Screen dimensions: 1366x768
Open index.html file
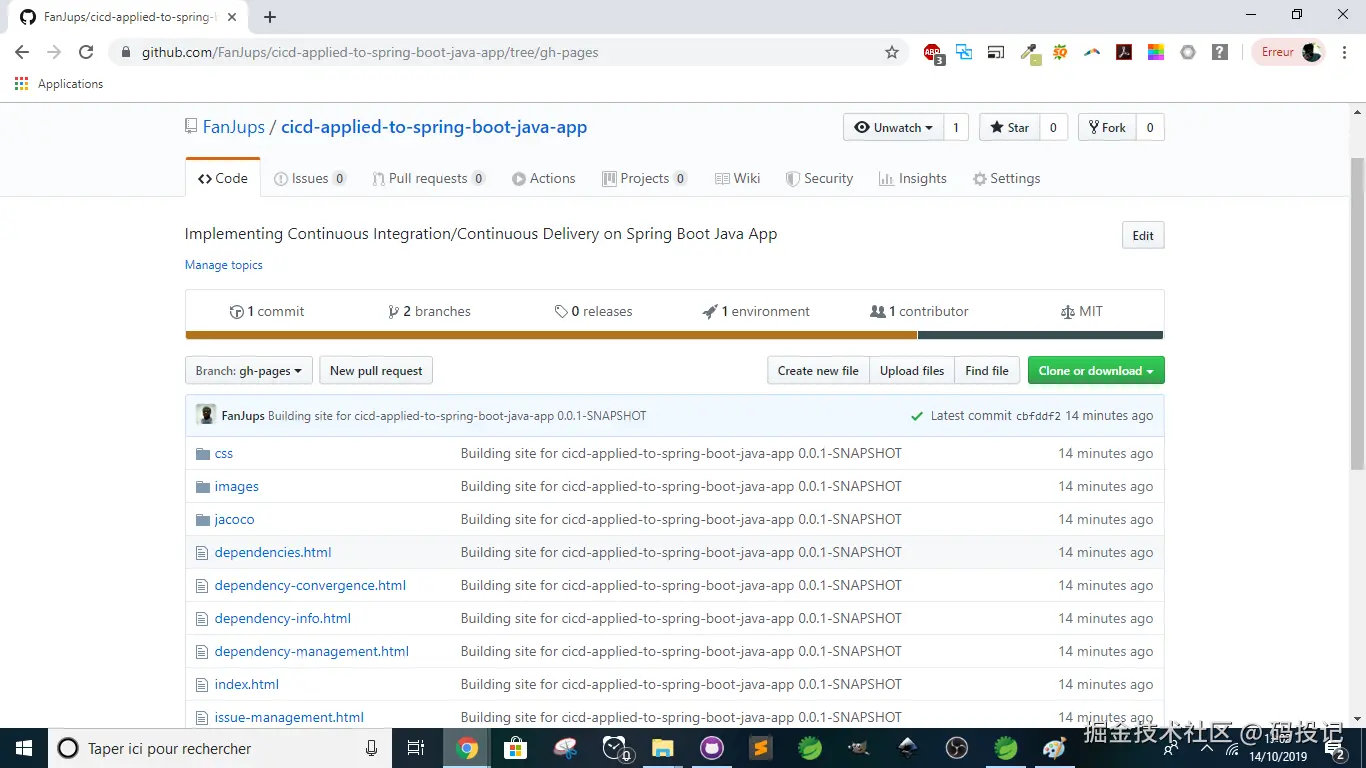tap(247, 684)
